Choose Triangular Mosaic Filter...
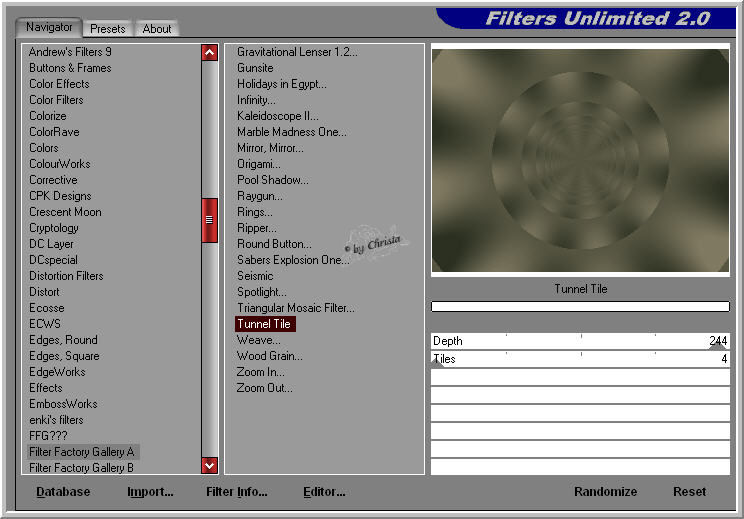 (x=296, y=308)
